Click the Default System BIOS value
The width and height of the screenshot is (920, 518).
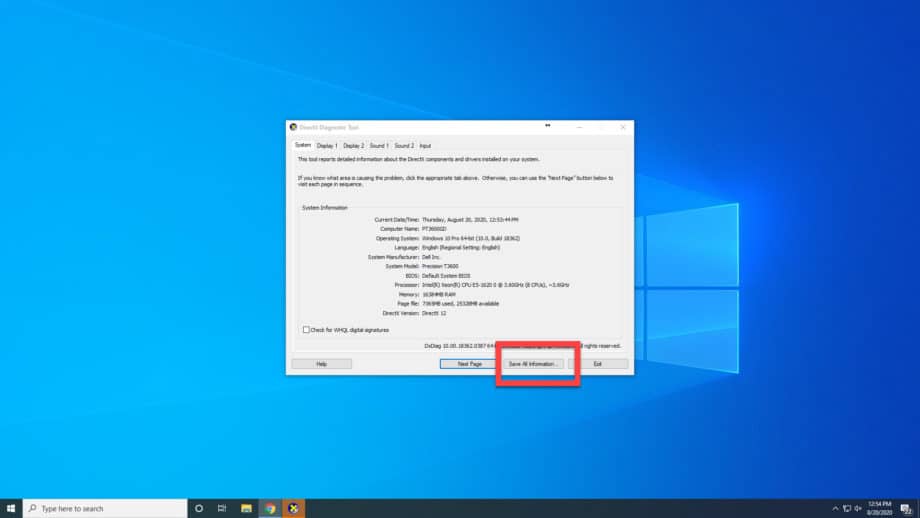[x=446, y=276]
